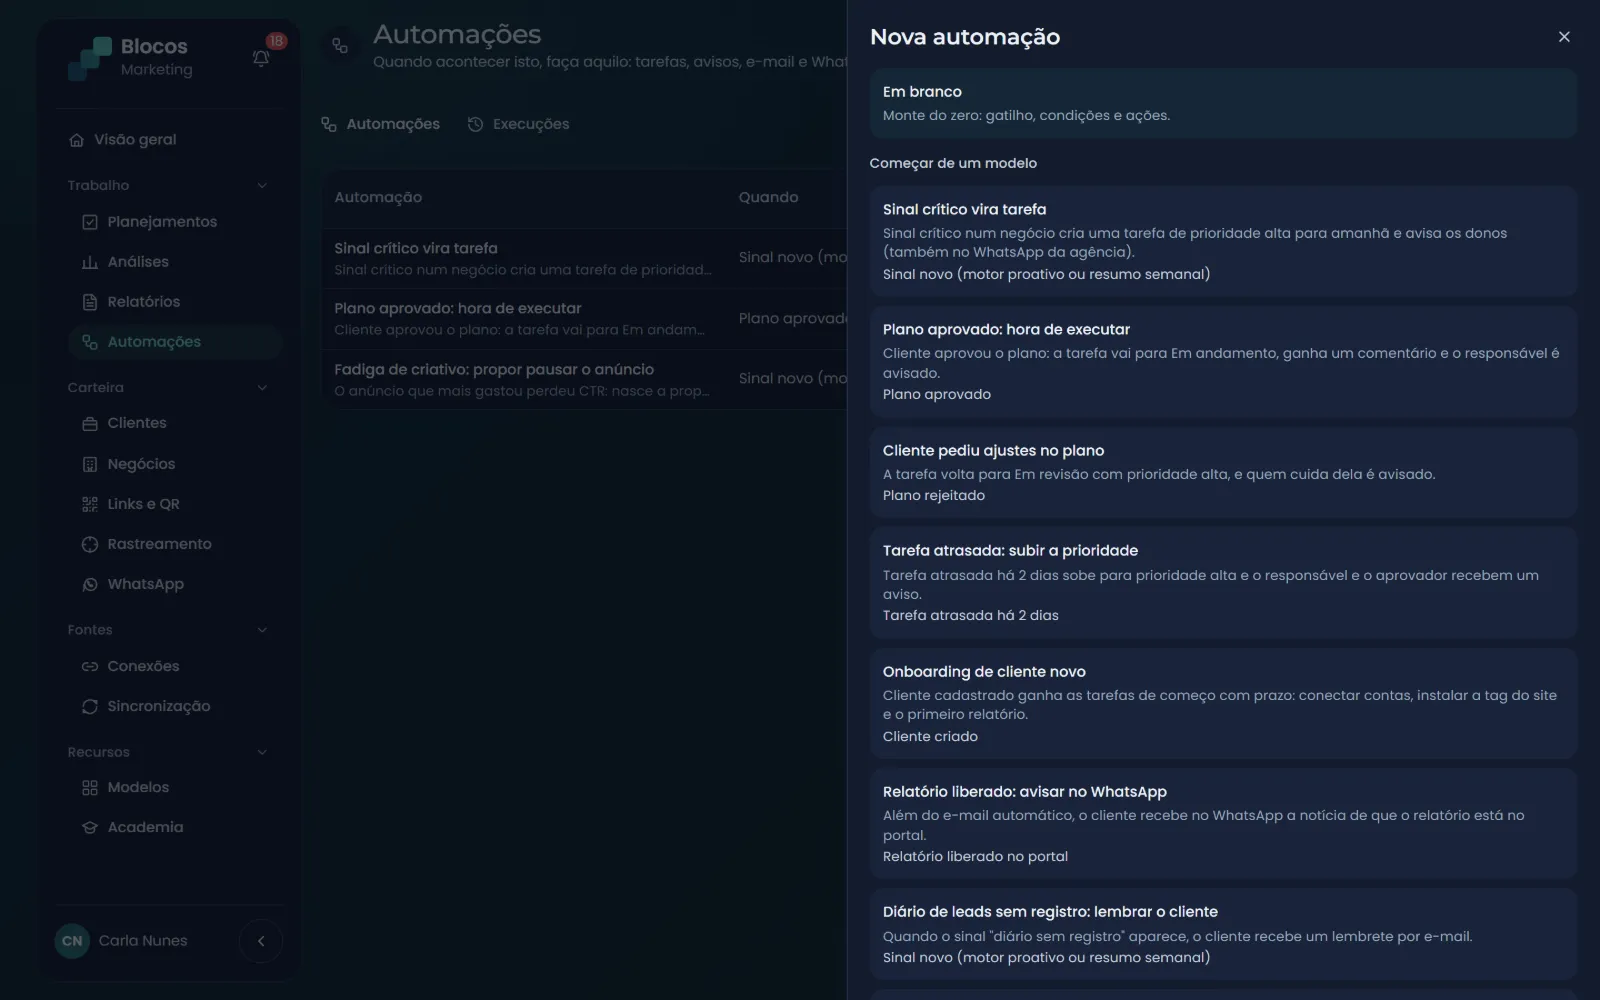Click the Clientes briefcase icon
The width and height of the screenshot is (1600, 1000).
click(x=90, y=423)
